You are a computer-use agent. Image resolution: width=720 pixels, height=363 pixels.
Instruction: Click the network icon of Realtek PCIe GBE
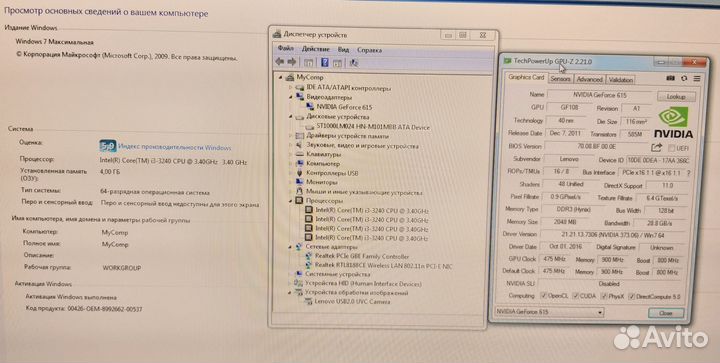click(309, 257)
